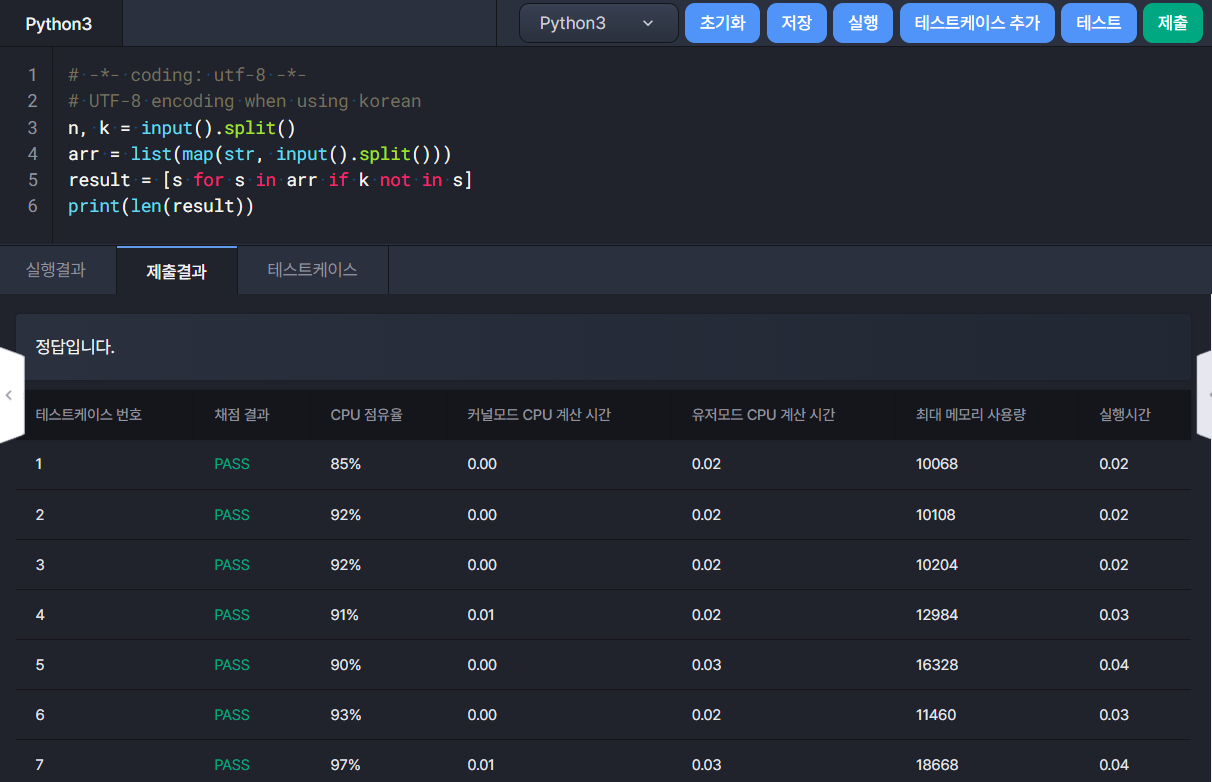Click the 정답입니다. result message
Image resolution: width=1212 pixels, height=782 pixels.
click(x=75, y=348)
